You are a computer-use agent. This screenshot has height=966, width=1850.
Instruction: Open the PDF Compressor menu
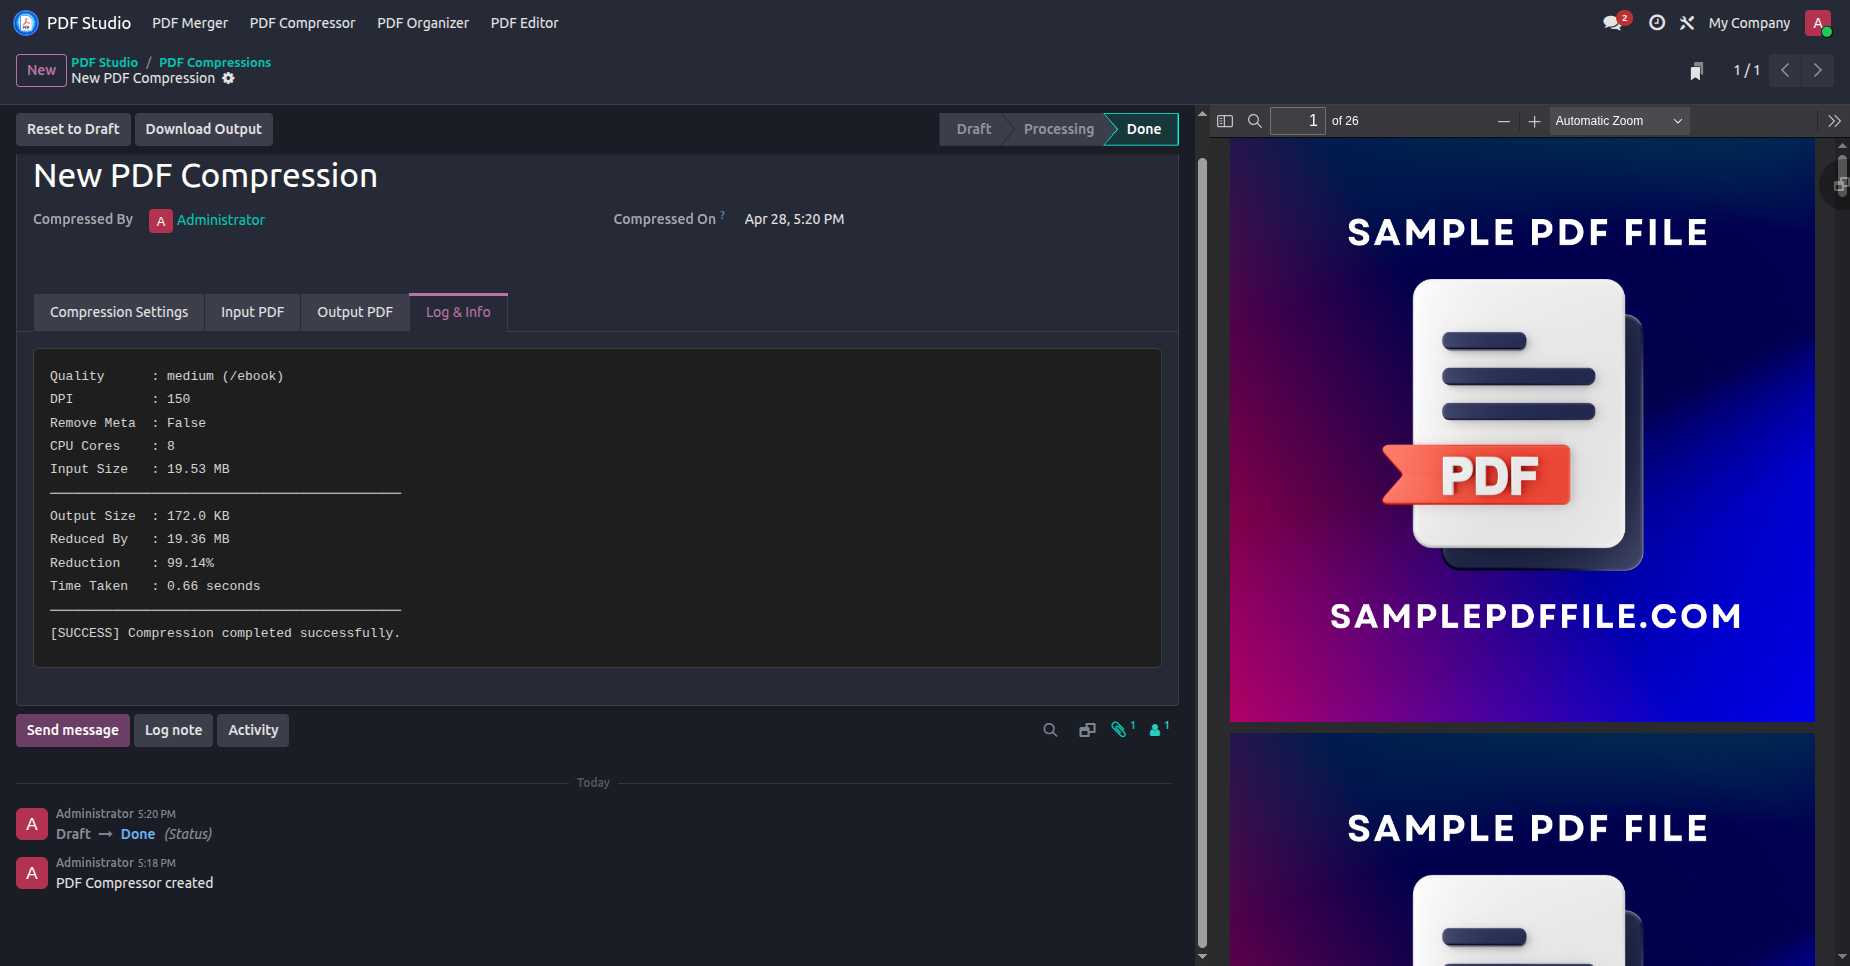(302, 23)
